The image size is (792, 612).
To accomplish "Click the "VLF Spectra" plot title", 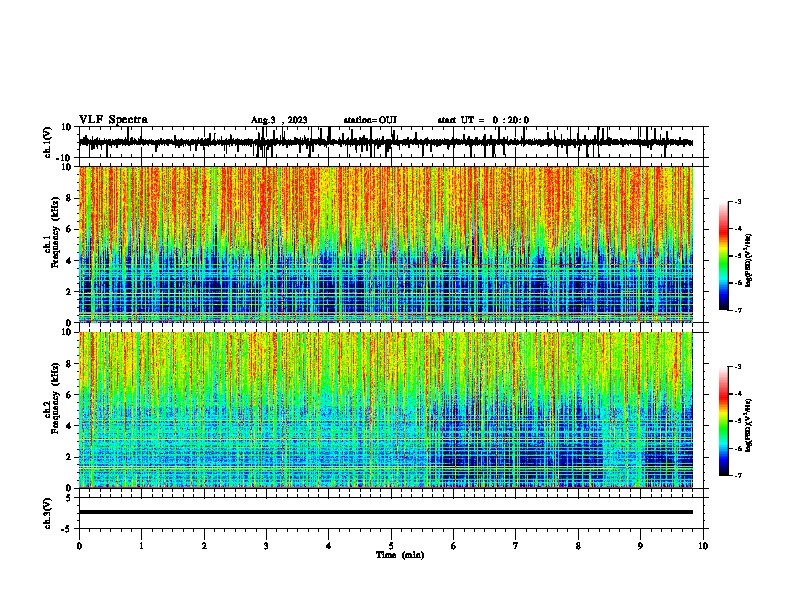I will click(x=113, y=120).
